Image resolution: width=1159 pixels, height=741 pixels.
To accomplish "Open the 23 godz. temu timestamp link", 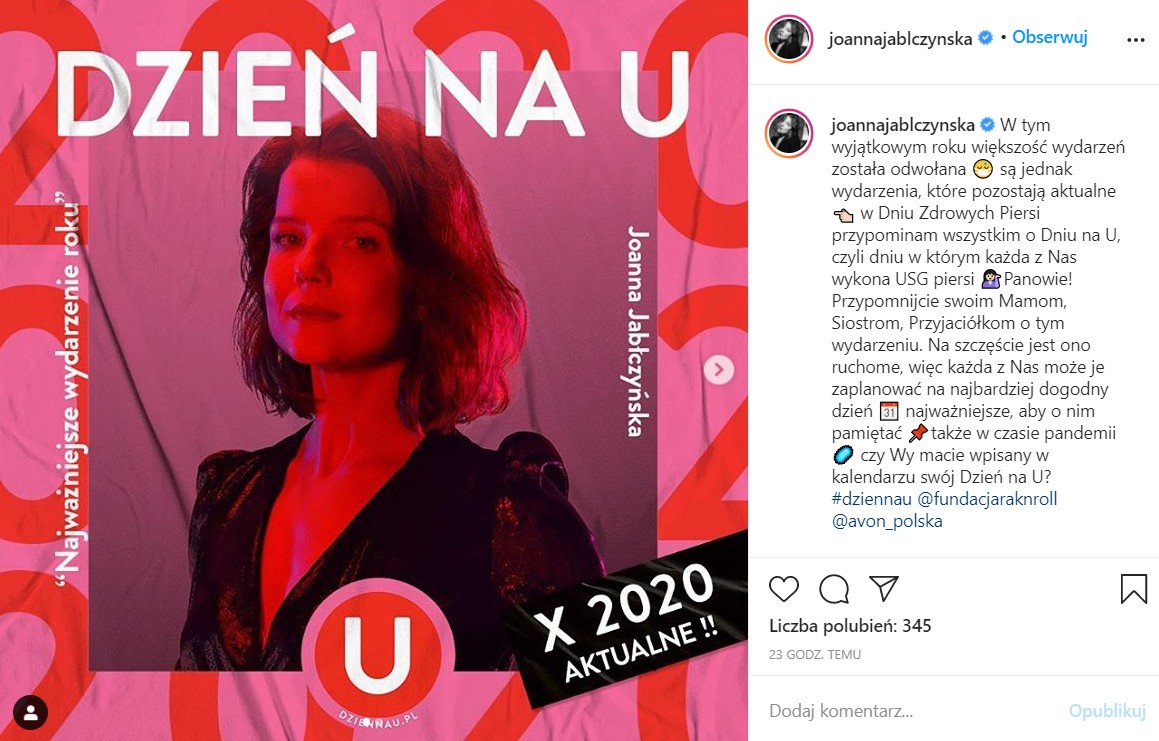I will point(815,654).
